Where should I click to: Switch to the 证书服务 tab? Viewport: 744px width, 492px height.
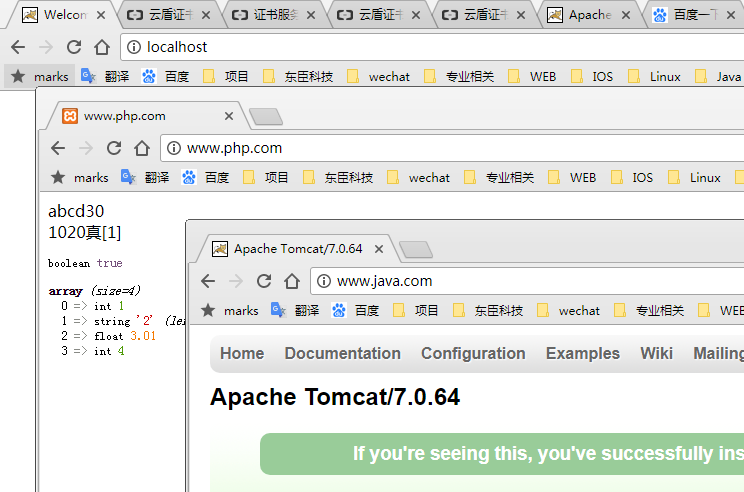tap(273, 15)
